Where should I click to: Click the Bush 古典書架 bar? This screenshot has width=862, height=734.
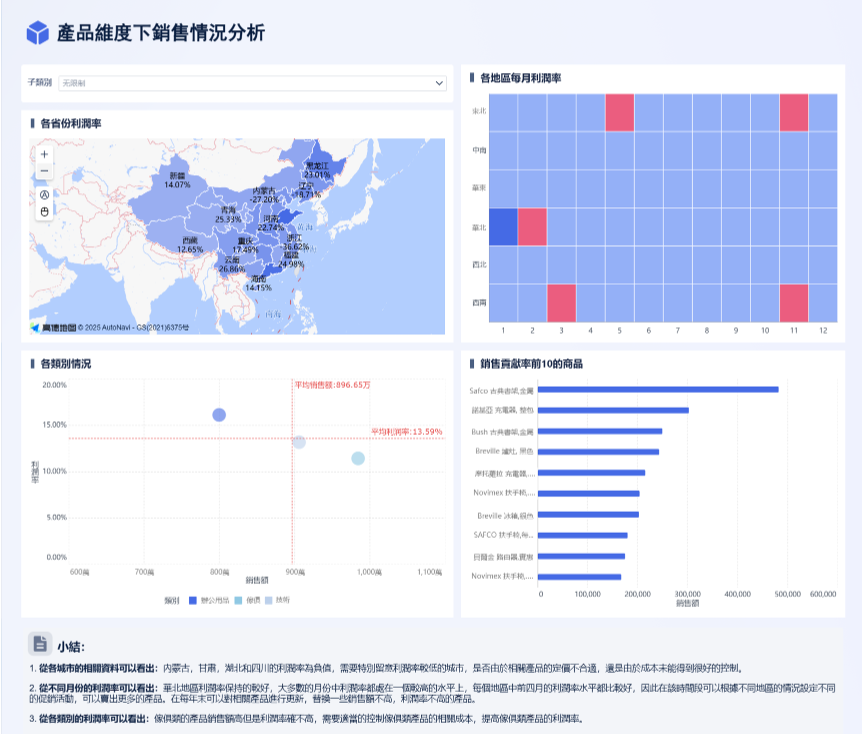tap(600, 431)
